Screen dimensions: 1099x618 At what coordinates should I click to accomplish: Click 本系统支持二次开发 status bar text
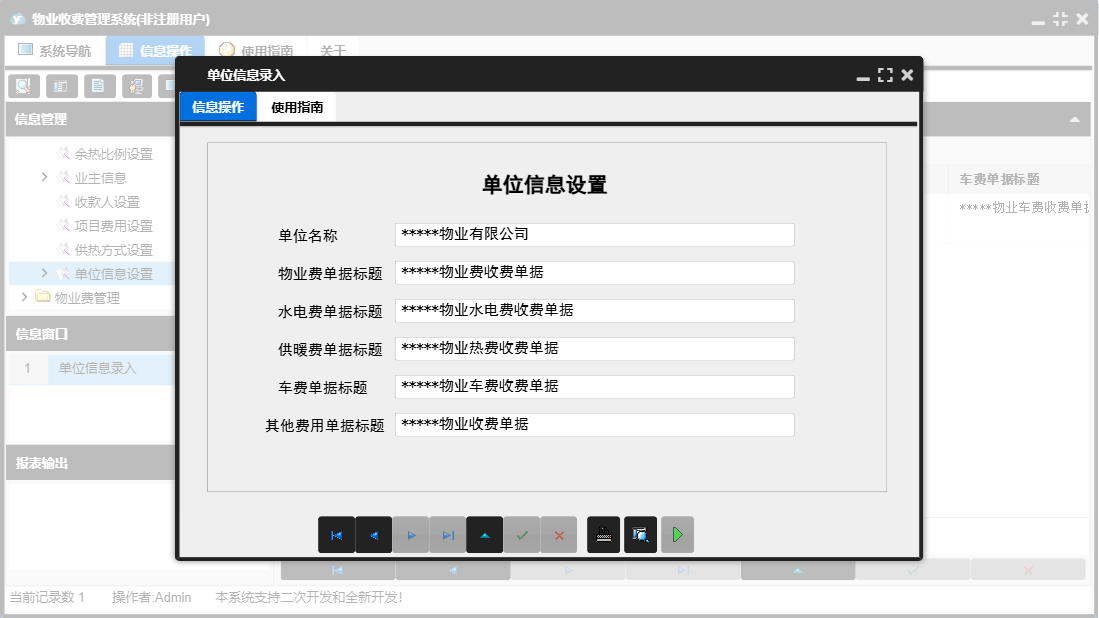point(308,598)
